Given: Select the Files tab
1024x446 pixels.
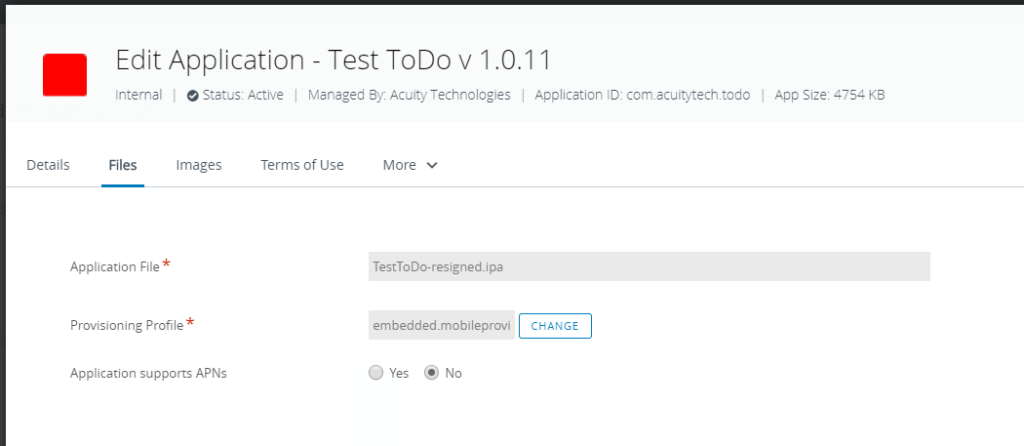Looking at the screenshot, I should 123,165.
